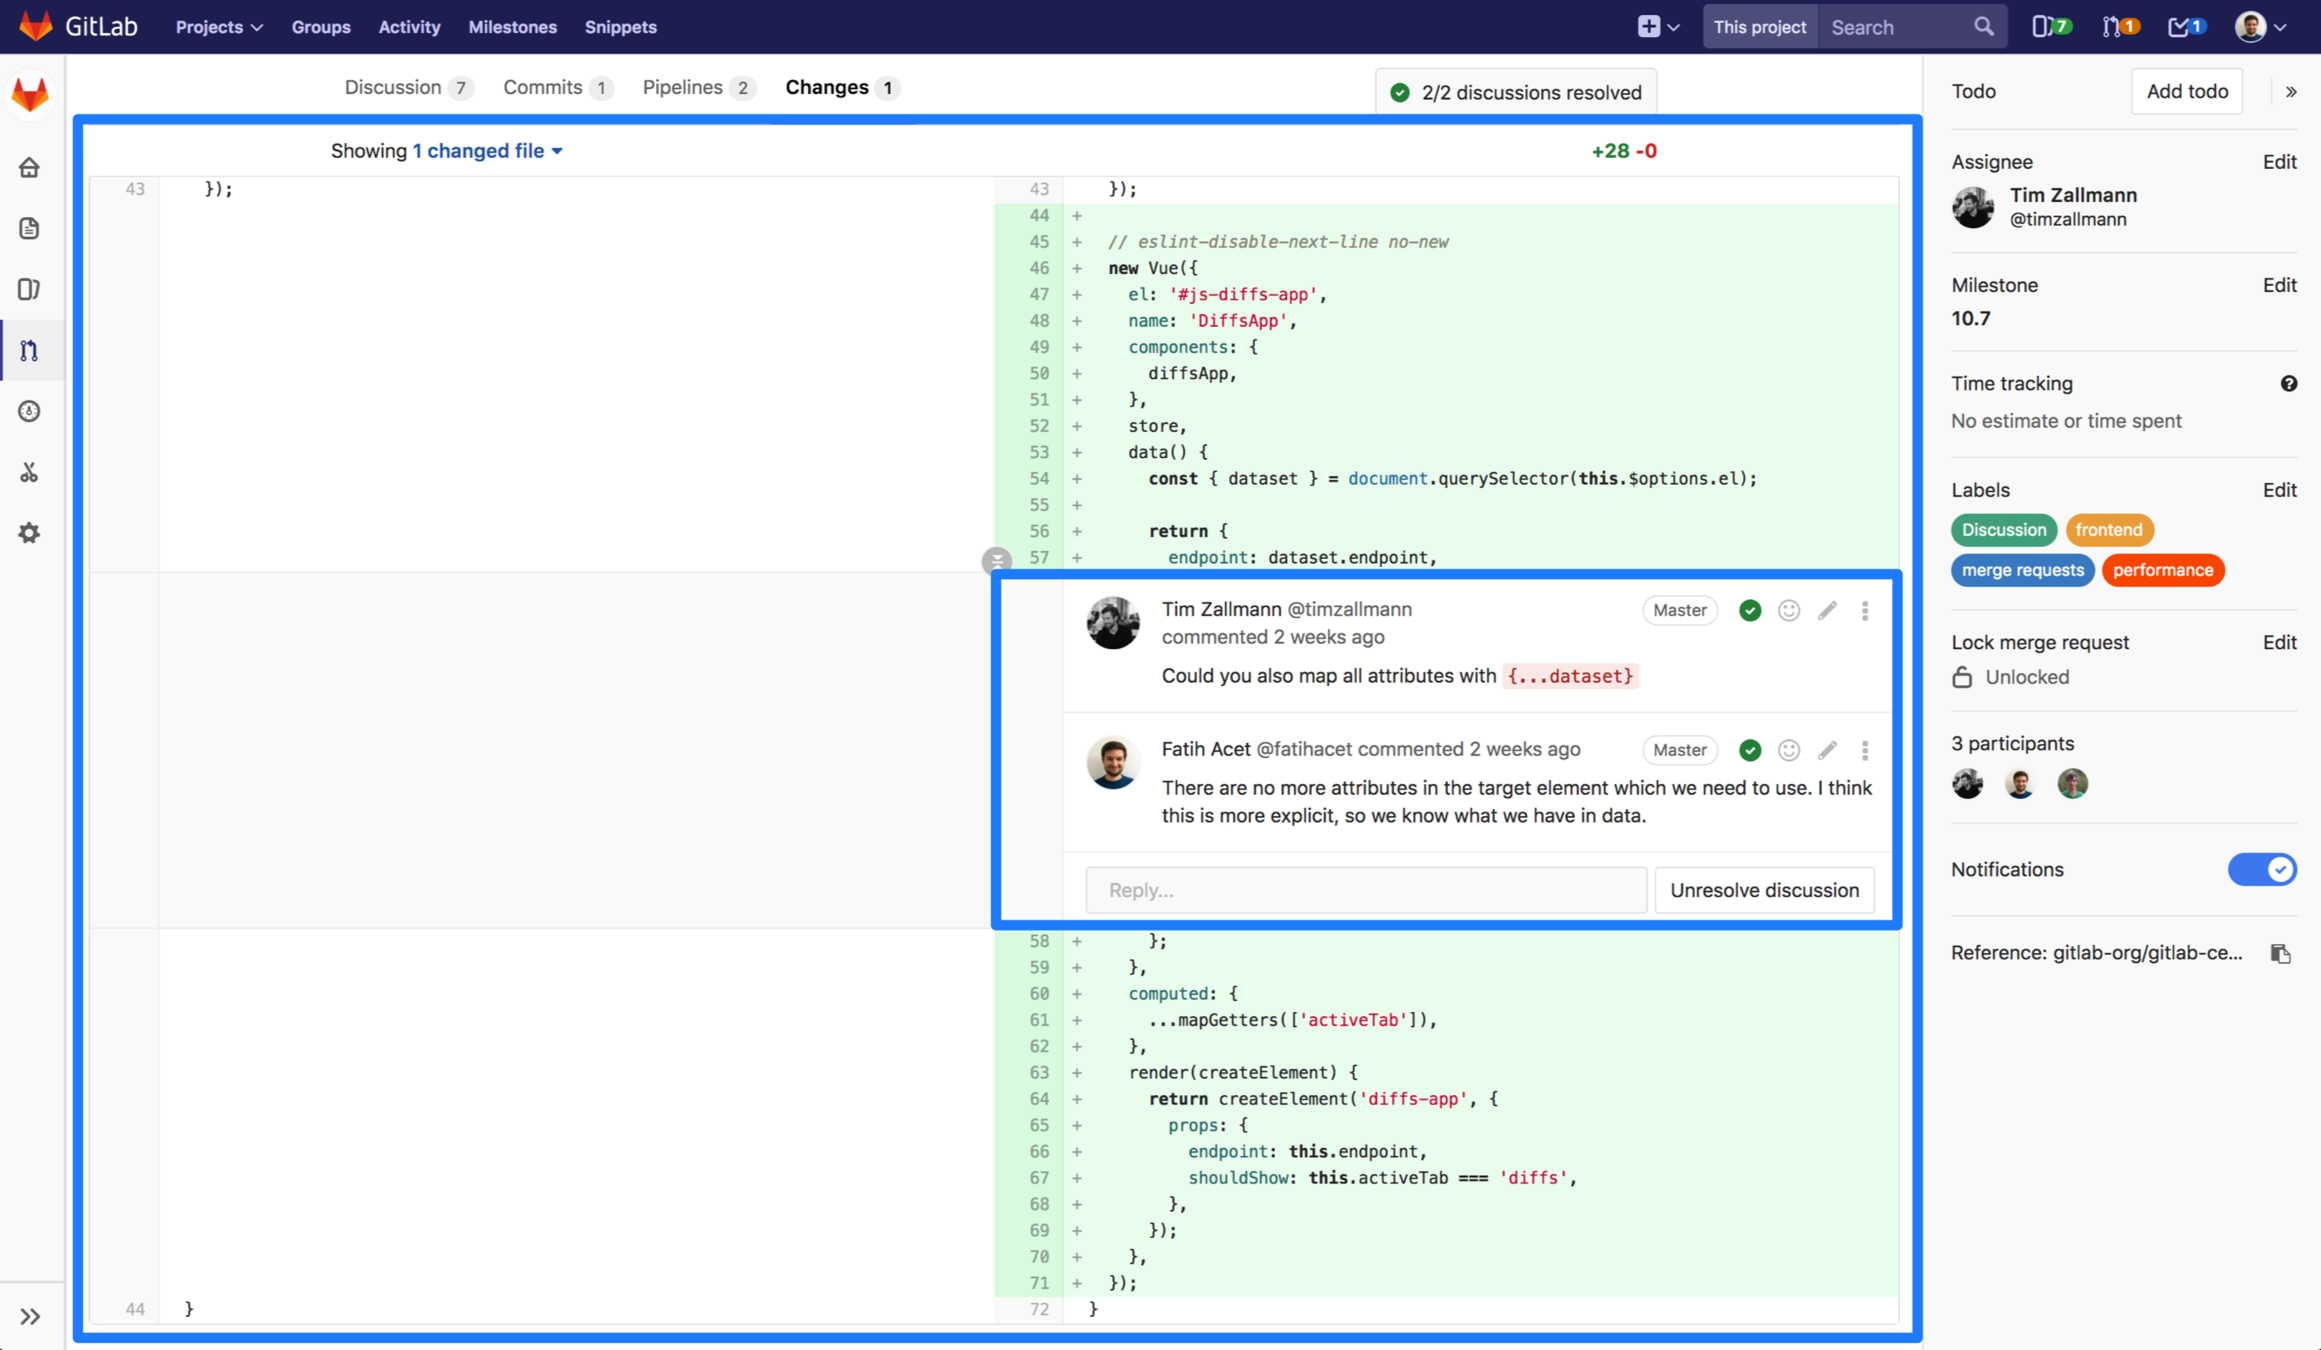
Task: Add emoji reaction to Tim Zallmann's comment
Action: click(1789, 610)
